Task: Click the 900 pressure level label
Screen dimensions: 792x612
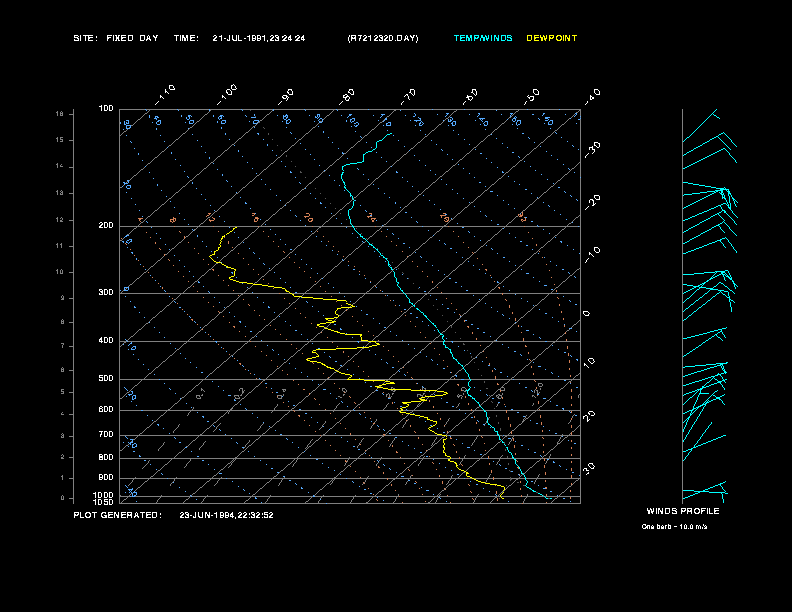Action: click(x=106, y=478)
